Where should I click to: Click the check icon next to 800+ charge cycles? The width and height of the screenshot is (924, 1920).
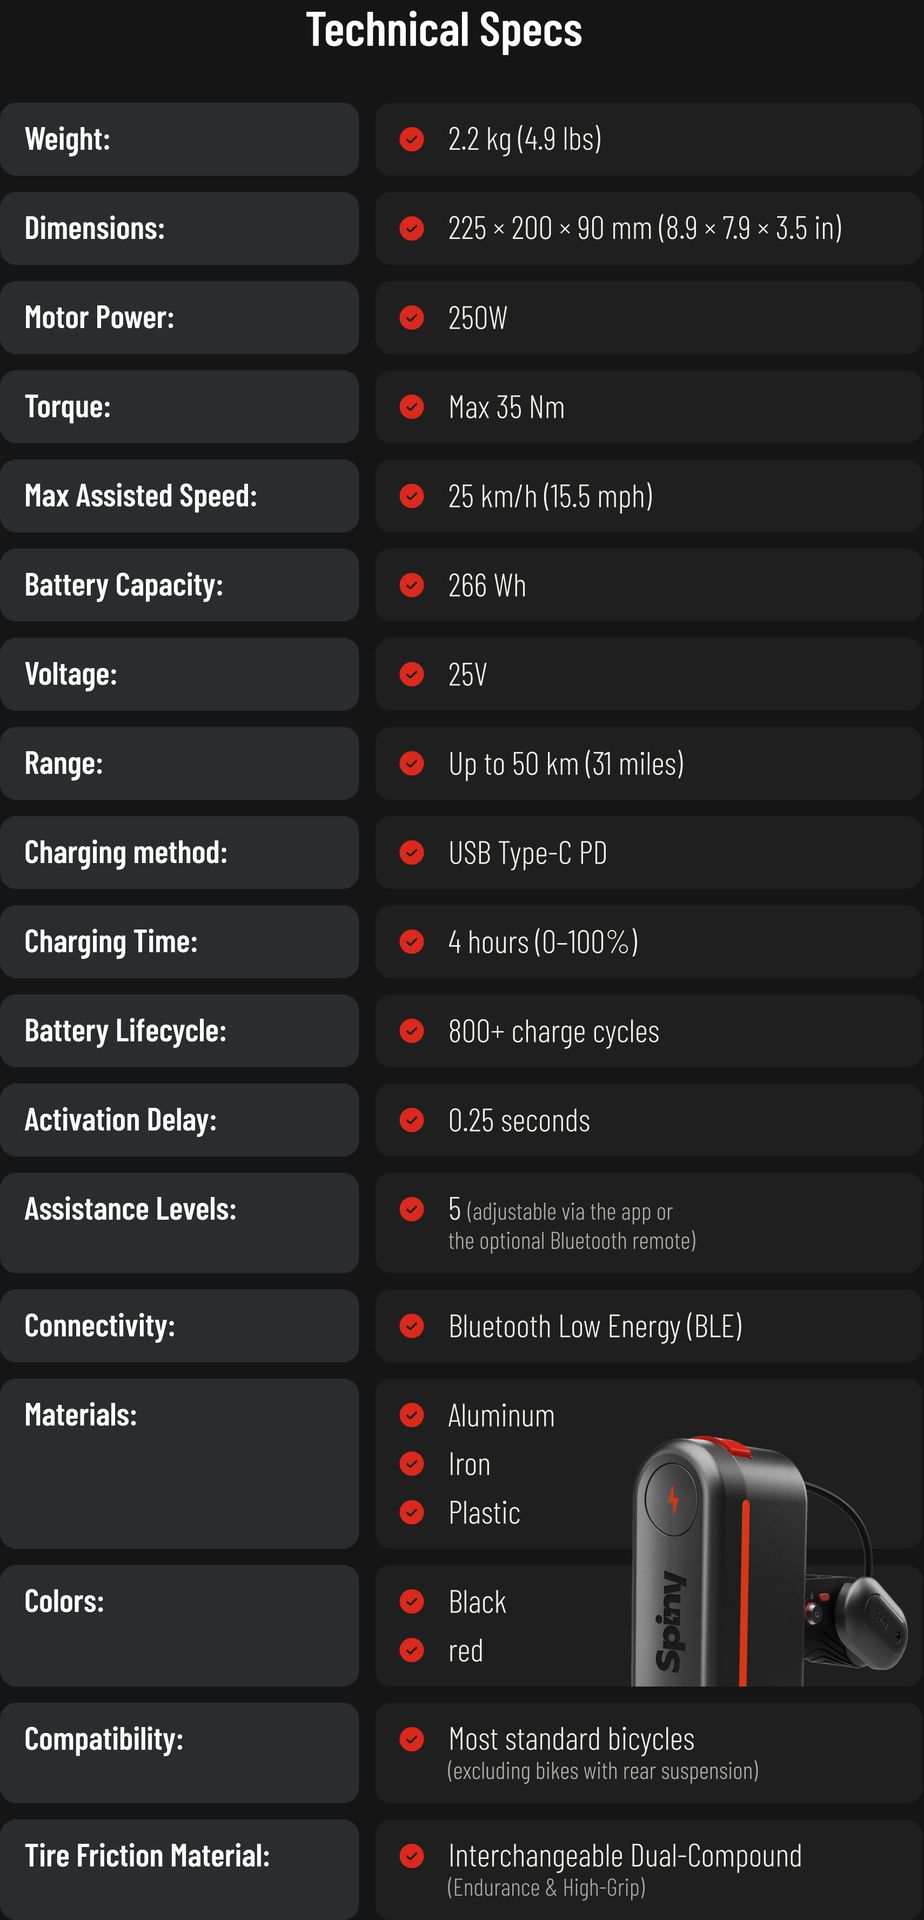pyautogui.click(x=412, y=1031)
